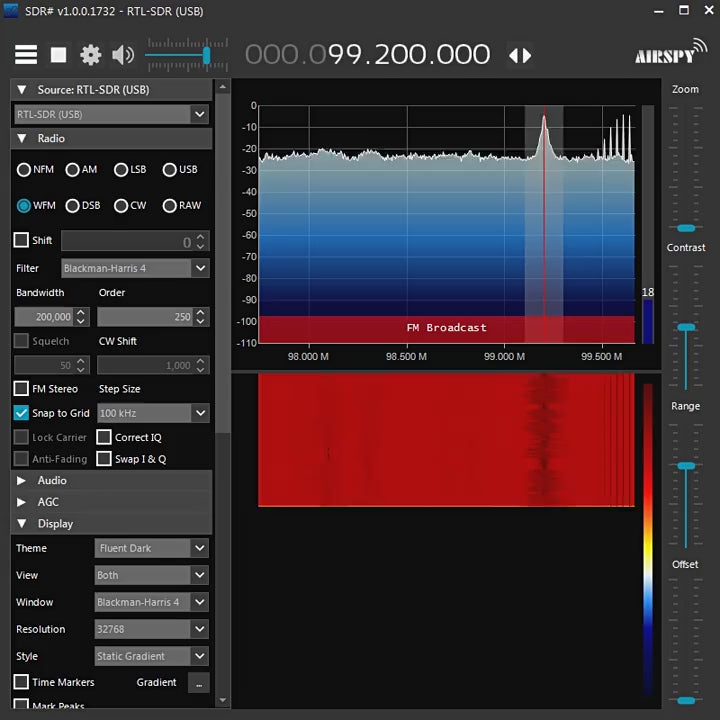Screen dimensions: 720x720
Task: Click the frequency tuning arrows icon
Action: 520,55
